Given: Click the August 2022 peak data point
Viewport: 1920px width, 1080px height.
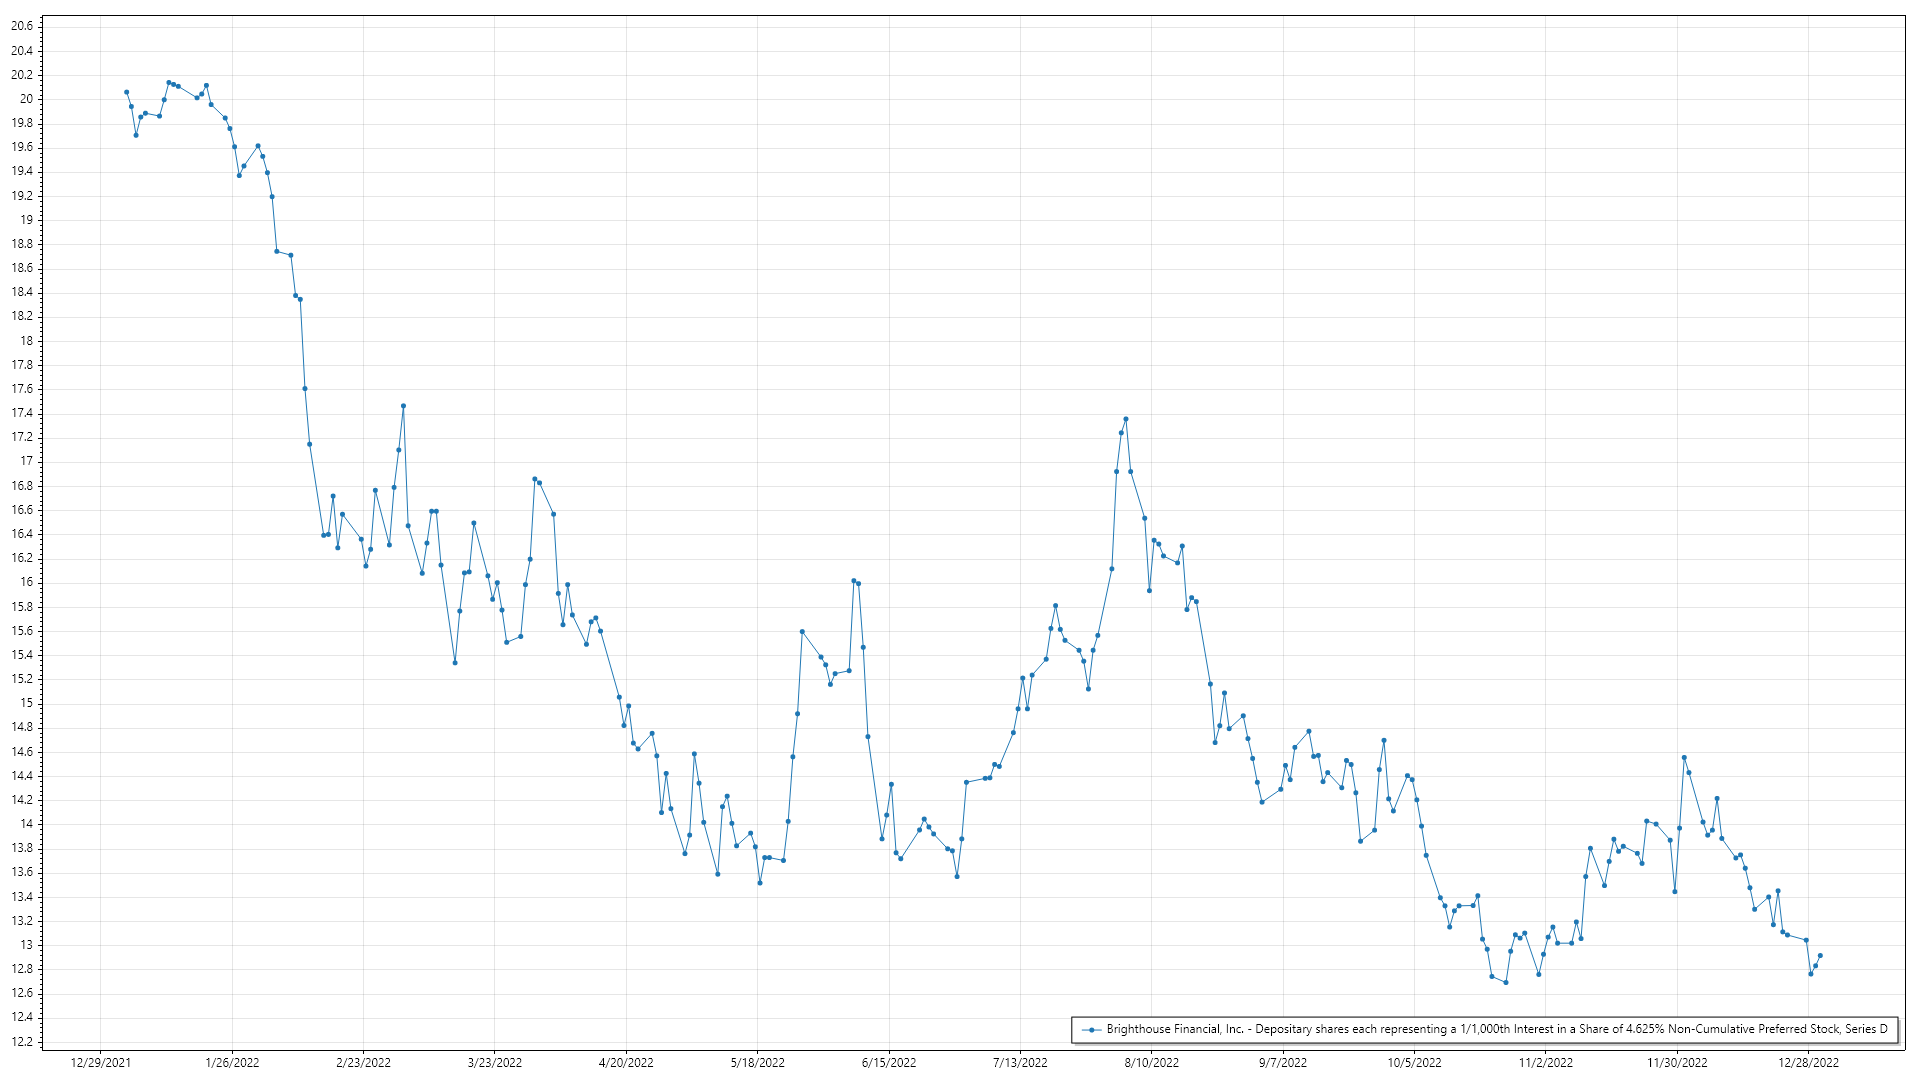Looking at the screenshot, I should coord(1126,419).
